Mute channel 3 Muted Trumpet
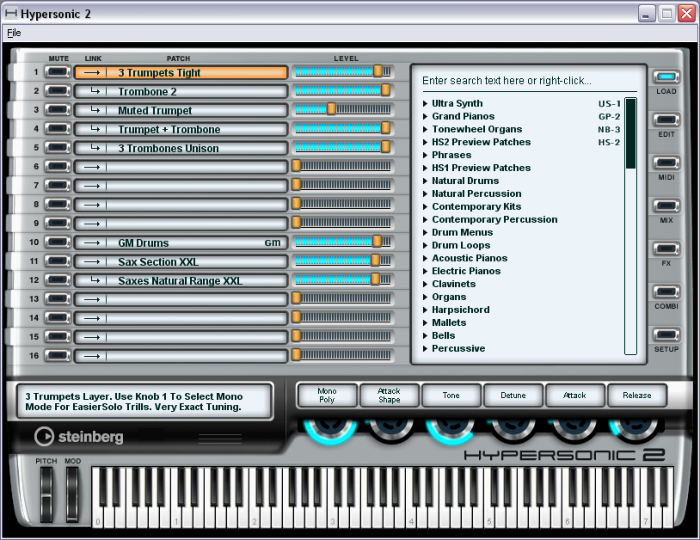700x540 pixels. 58,110
